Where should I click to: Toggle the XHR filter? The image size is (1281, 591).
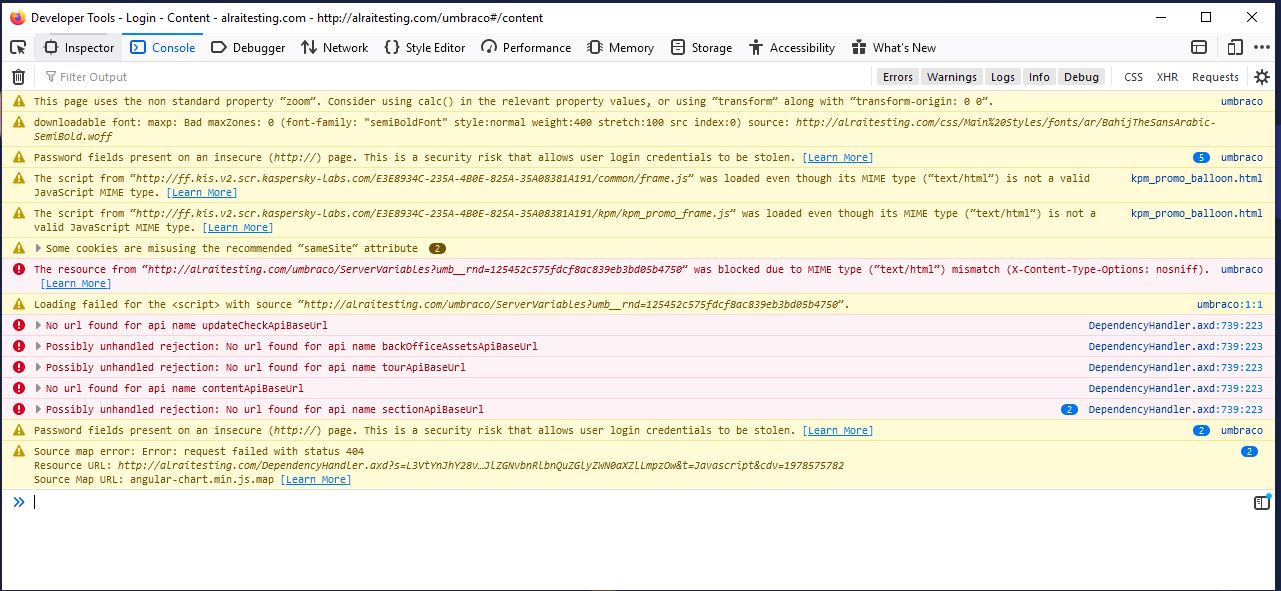point(1167,77)
